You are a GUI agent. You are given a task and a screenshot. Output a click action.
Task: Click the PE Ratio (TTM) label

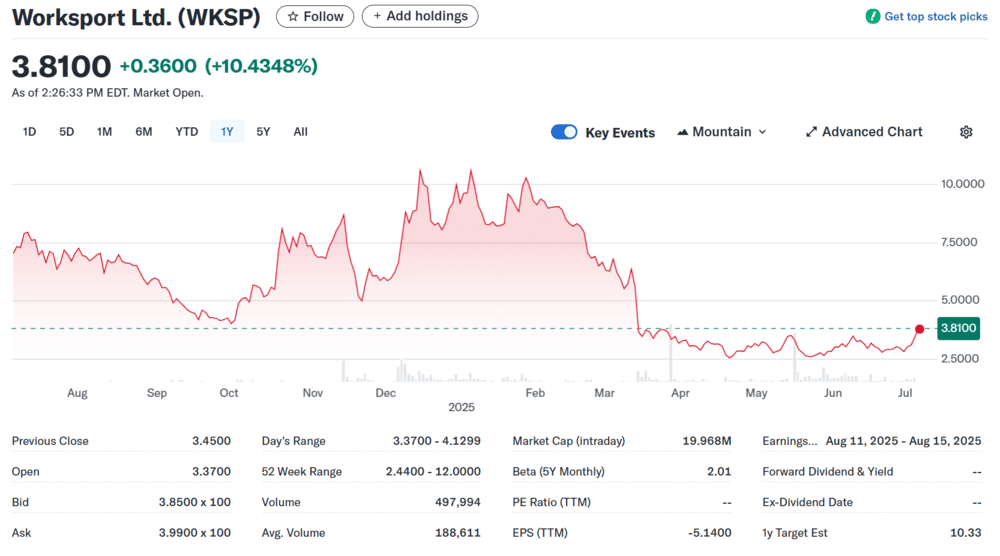552,502
